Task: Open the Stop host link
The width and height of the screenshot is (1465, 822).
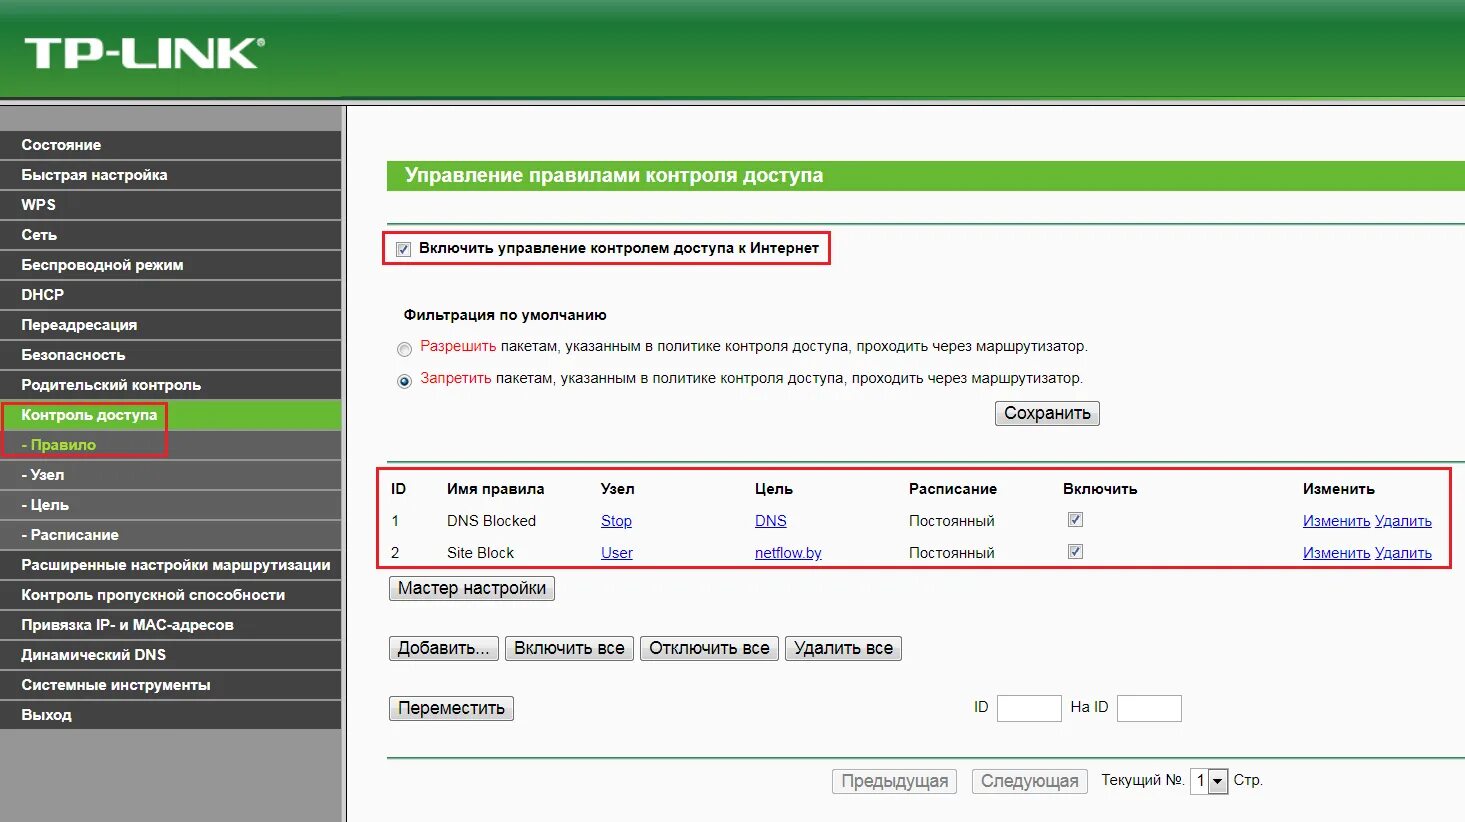Action: point(616,521)
